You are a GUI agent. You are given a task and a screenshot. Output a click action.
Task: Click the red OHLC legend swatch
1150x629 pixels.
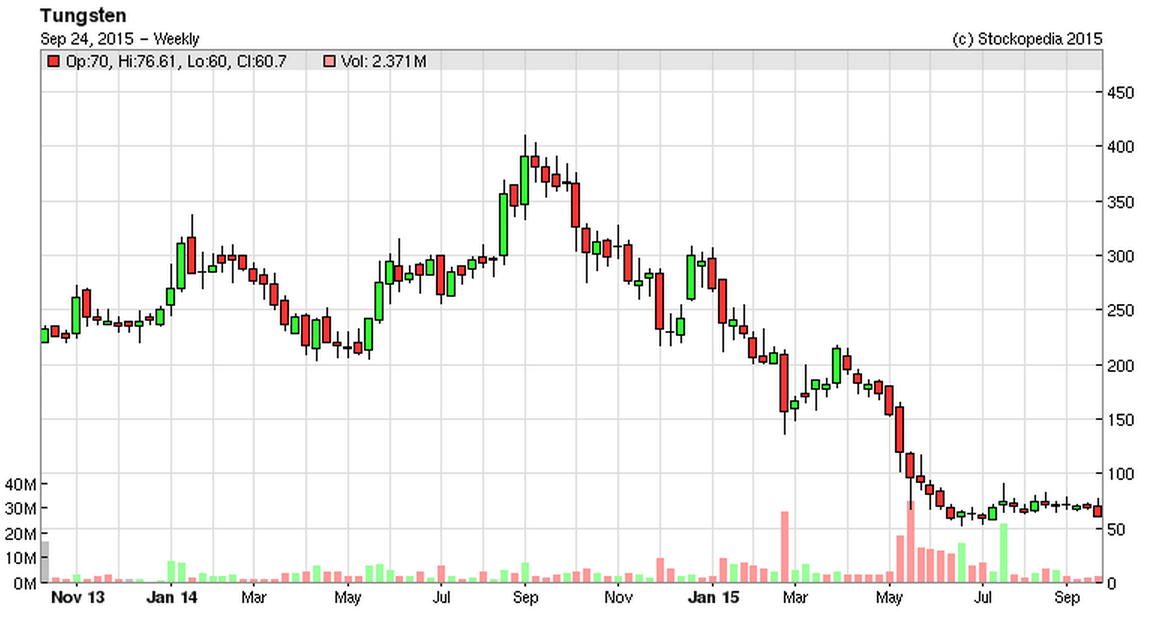53,62
